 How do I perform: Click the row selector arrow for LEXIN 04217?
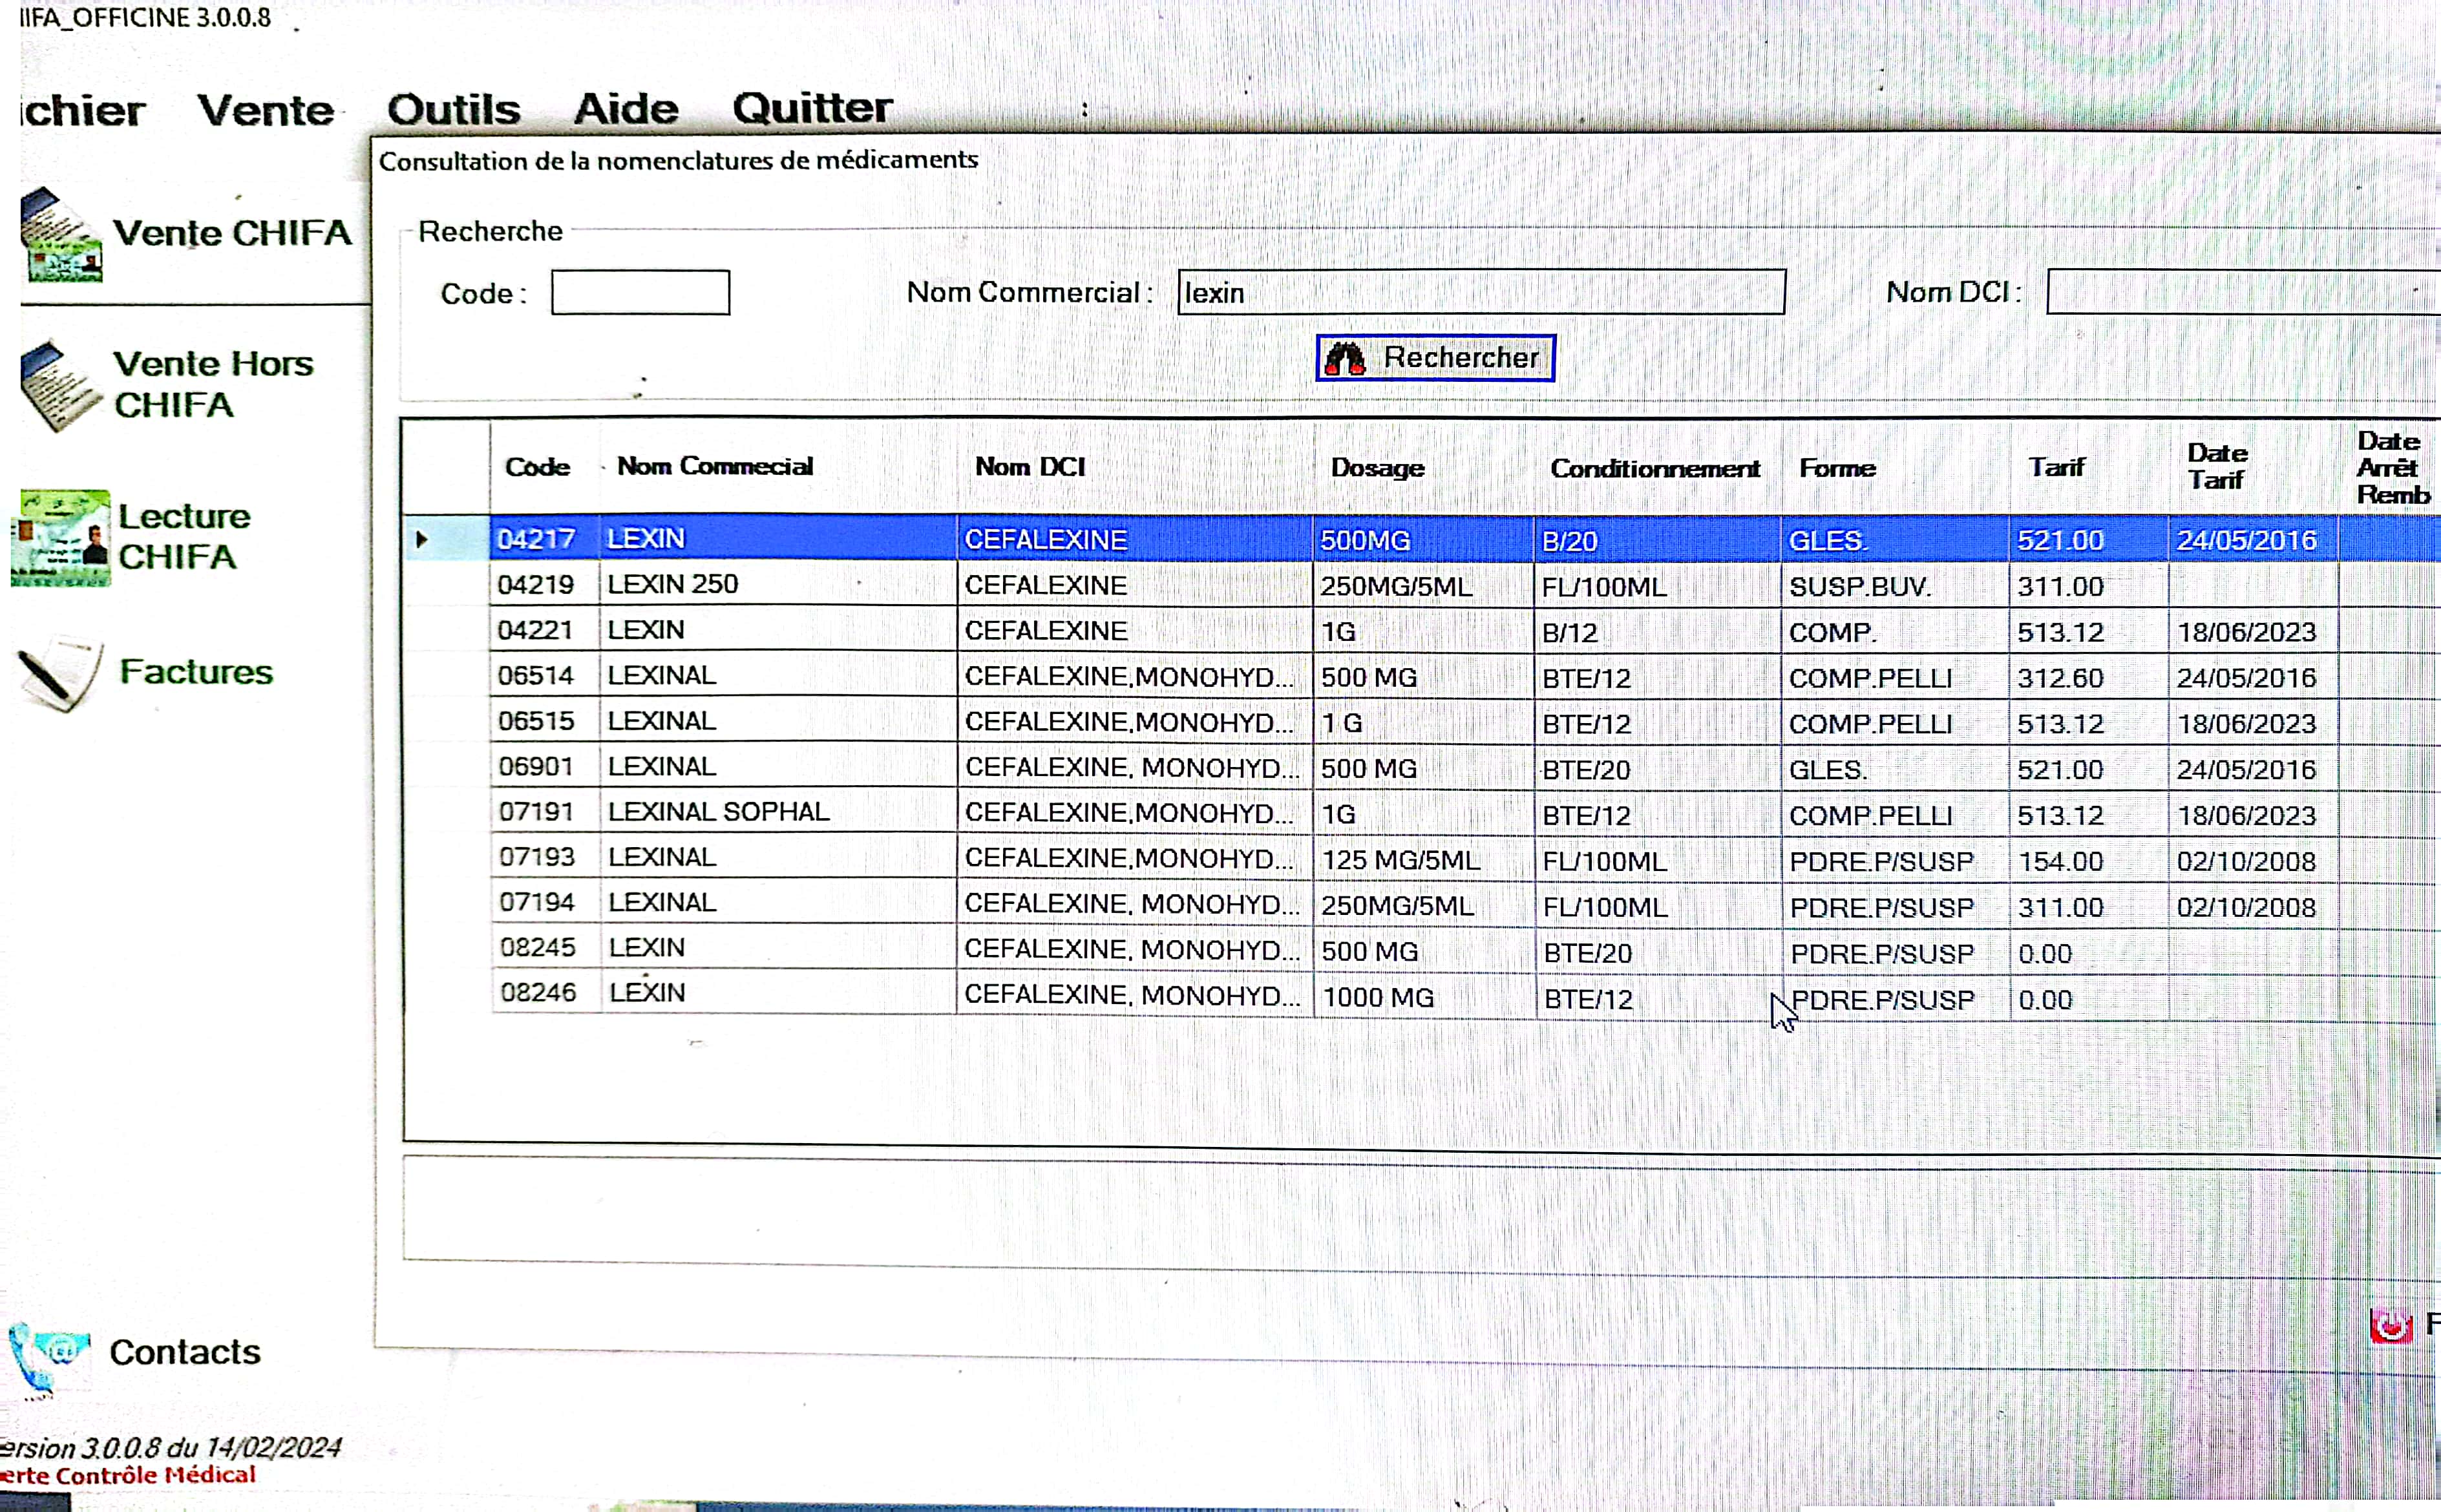422,540
